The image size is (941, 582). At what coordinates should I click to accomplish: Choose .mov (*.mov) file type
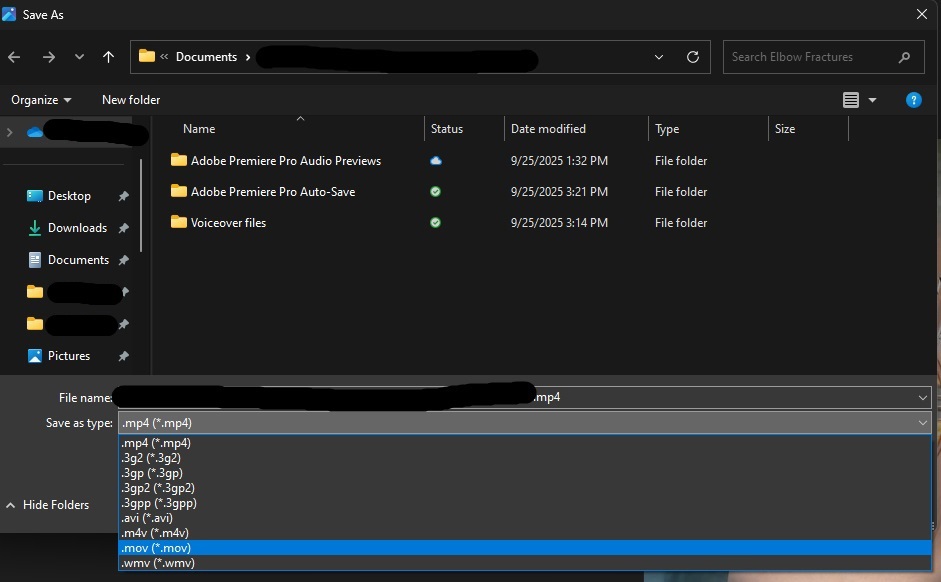pyautogui.click(x=525, y=548)
